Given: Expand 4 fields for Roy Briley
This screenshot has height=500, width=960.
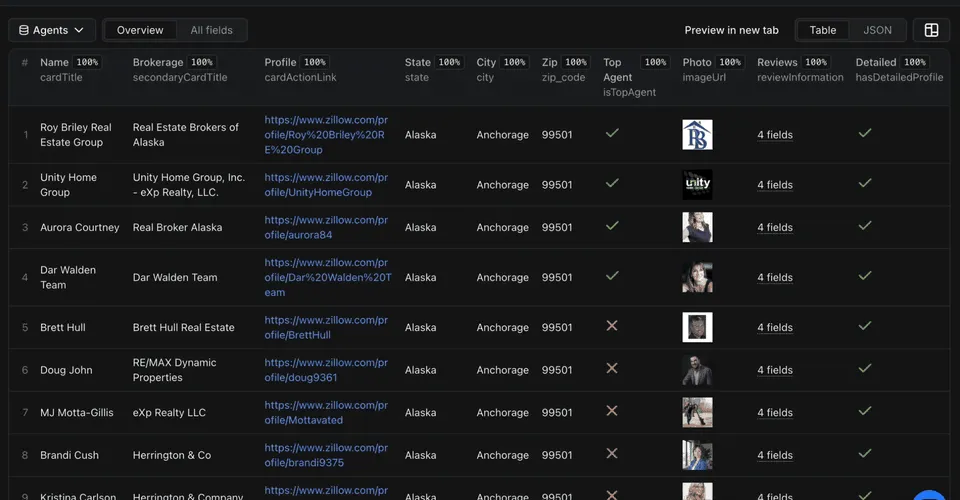Looking at the screenshot, I should pos(774,135).
